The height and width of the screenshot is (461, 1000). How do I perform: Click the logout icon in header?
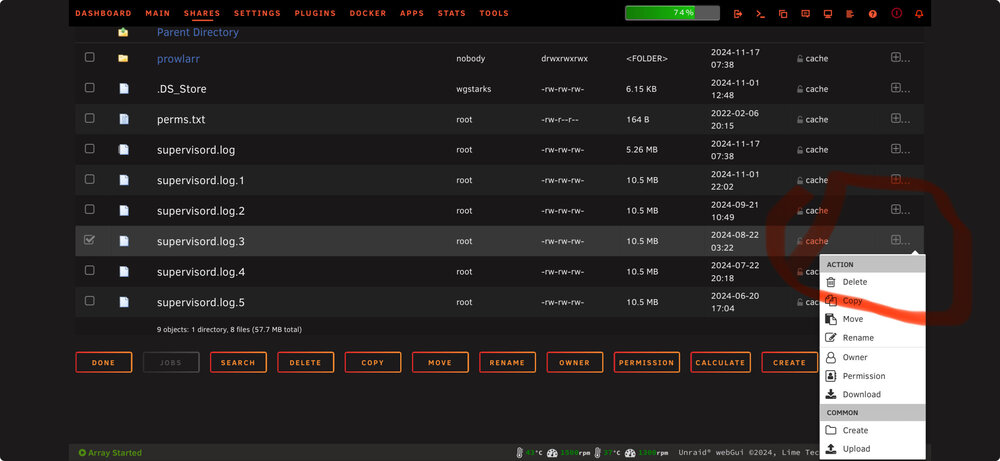738,13
